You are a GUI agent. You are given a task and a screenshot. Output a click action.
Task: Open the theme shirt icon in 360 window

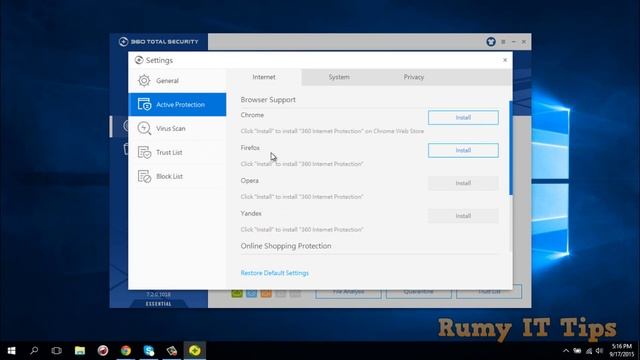click(491, 42)
